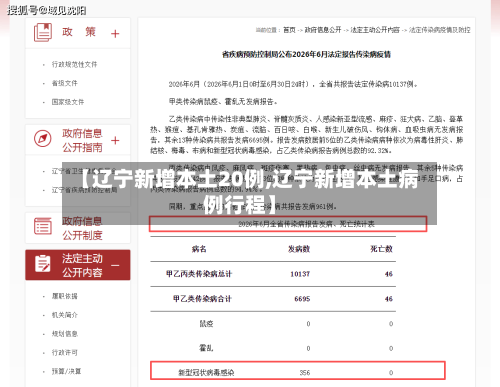Click the value 10137 in the table
Screen dimensions: 500x387
(300, 274)
